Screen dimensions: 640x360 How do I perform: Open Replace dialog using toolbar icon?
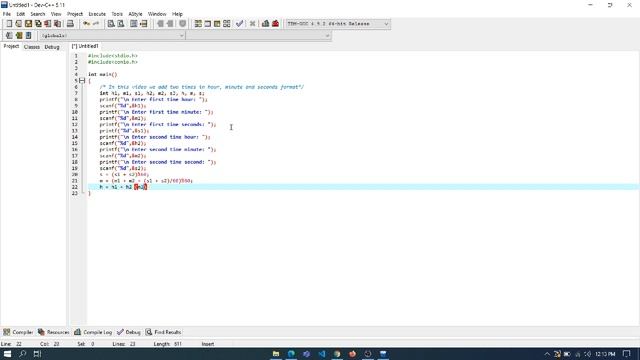tap(121, 24)
